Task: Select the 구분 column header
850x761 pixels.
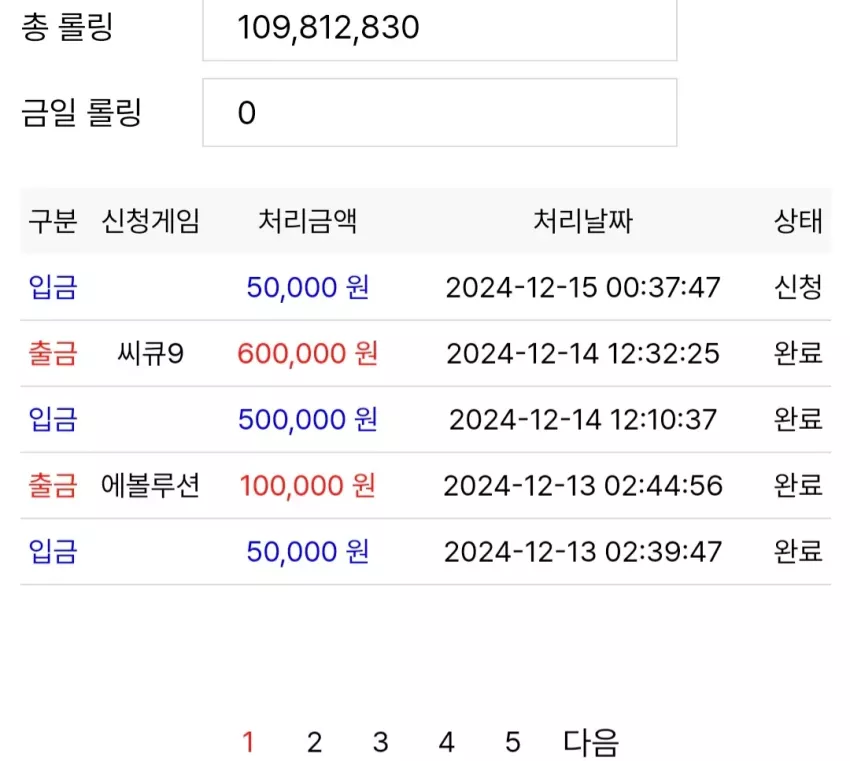Action: point(53,221)
